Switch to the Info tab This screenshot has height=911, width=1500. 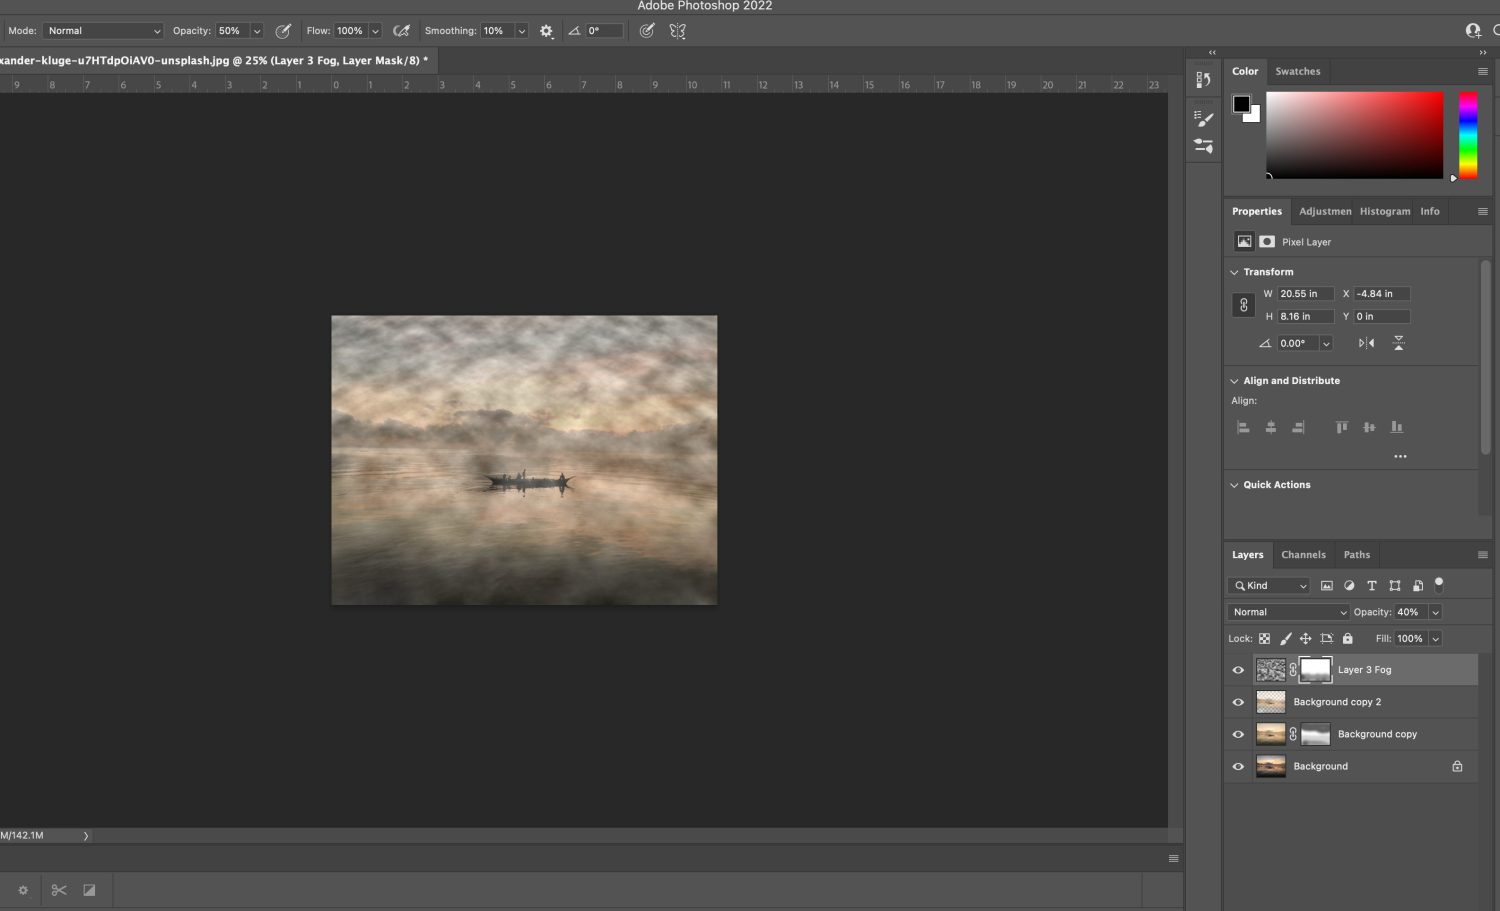1430,211
